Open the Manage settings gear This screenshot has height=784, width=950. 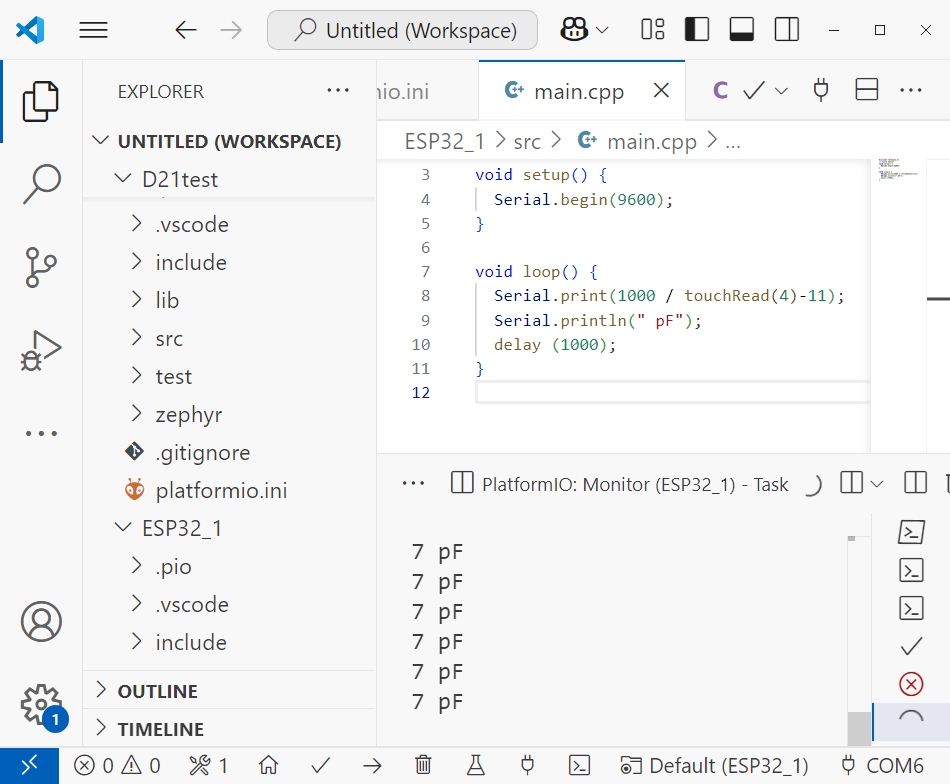(41, 703)
